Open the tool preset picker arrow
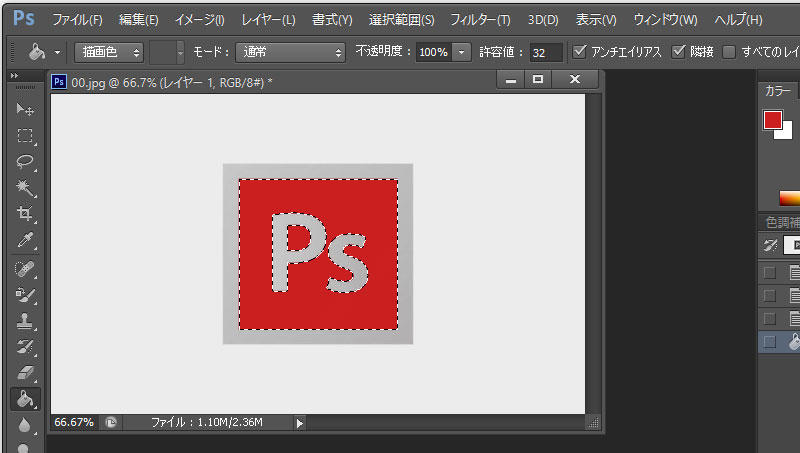This screenshot has height=453, width=800. point(57,52)
